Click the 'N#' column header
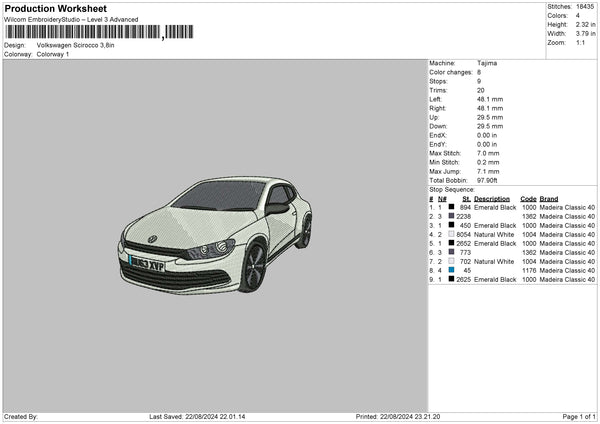The image size is (600, 424). point(442,199)
